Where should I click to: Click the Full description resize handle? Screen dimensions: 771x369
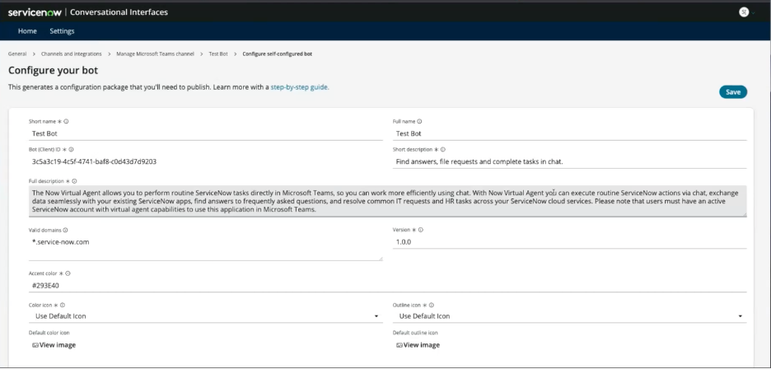click(744, 214)
